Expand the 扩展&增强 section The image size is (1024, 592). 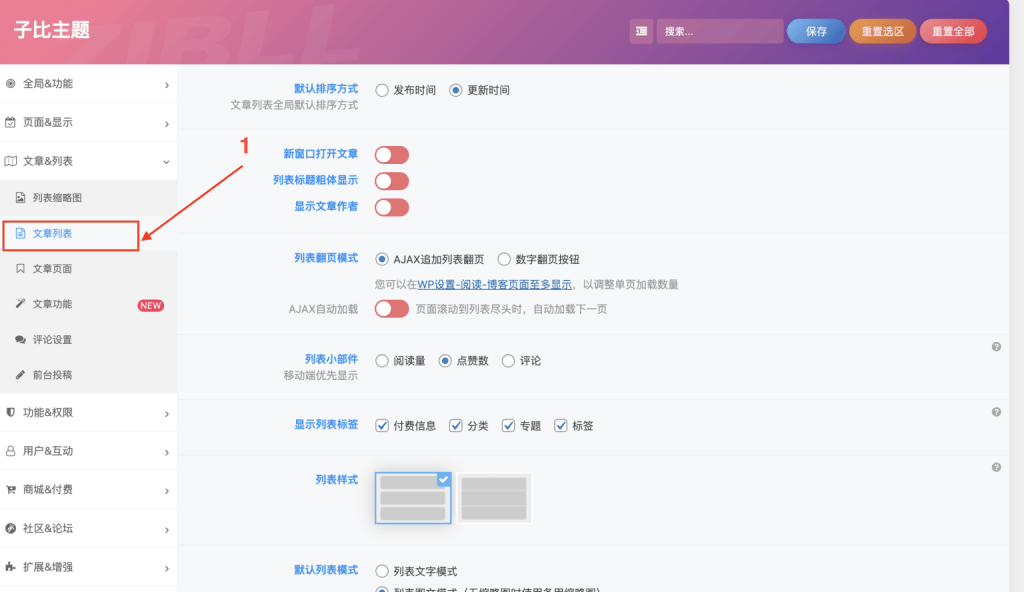[x=88, y=567]
